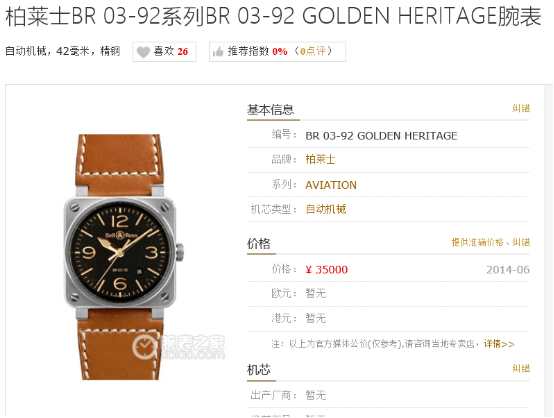Select the 机芯 section heading
Image resolution: width=554 pixels, height=418 pixels.
coord(259,370)
